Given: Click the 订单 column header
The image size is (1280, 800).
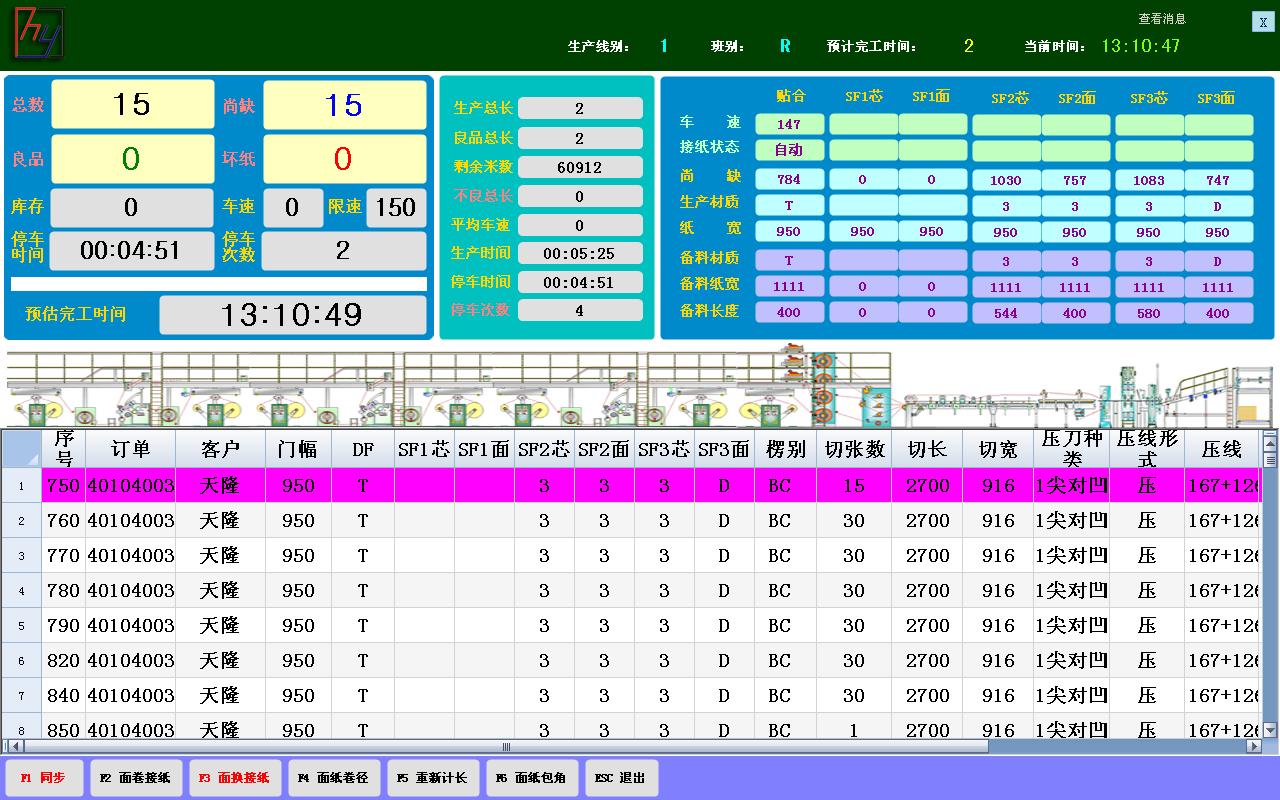Looking at the screenshot, I should 130,450.
